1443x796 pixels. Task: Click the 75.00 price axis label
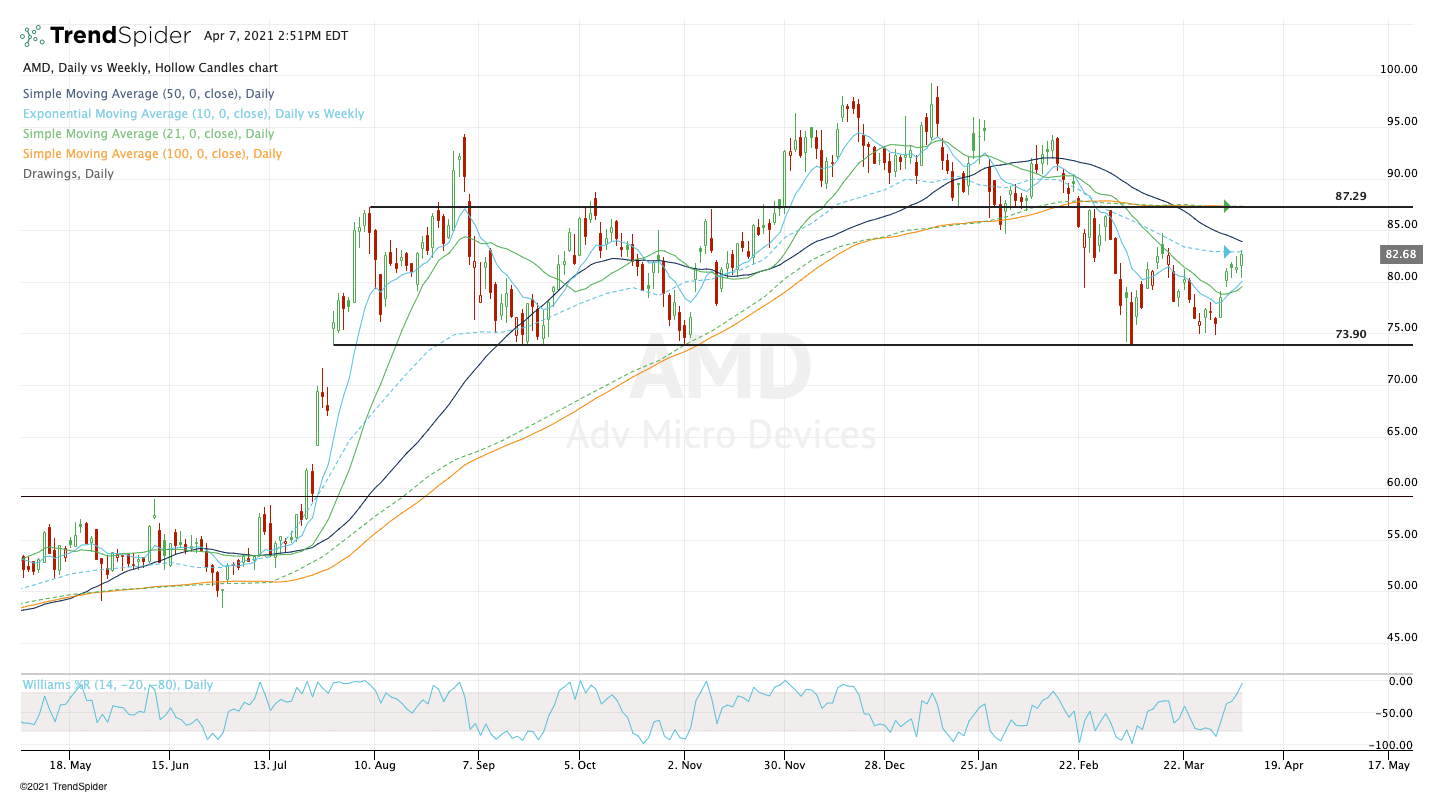coord(1401,328)
